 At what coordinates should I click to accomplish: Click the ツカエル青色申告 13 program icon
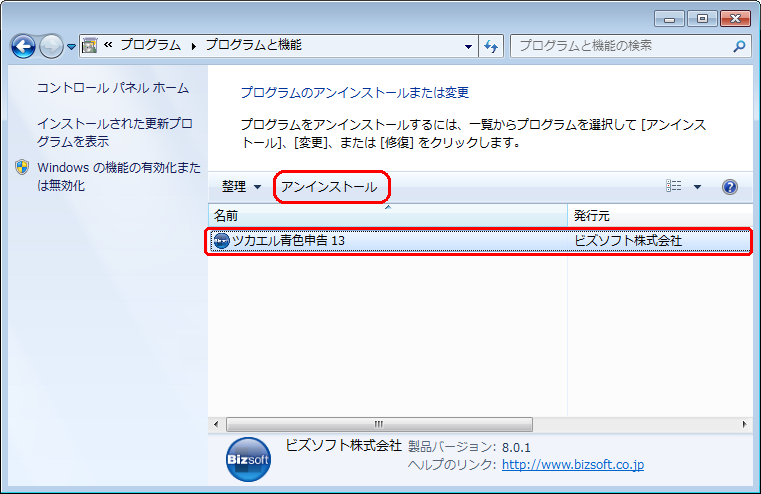point(222,241)
